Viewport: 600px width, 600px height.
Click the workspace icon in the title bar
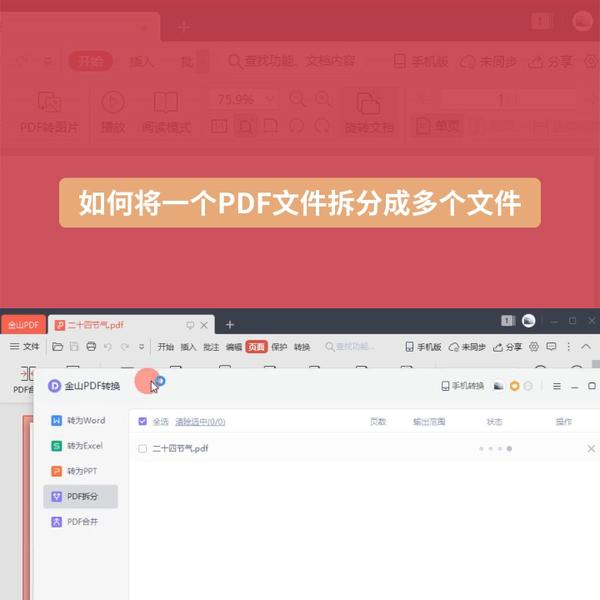[508, 321]
